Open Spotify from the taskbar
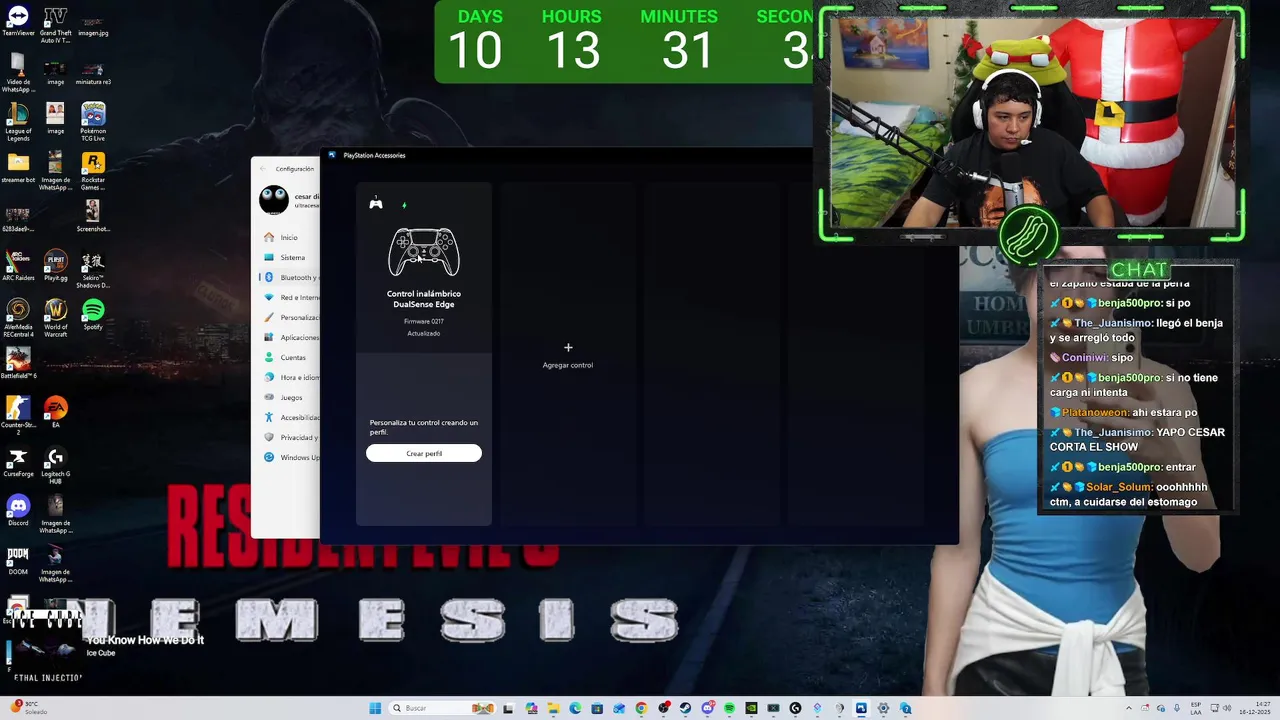The width and height of the screenshot is (1280, 720). pos(730,708)
